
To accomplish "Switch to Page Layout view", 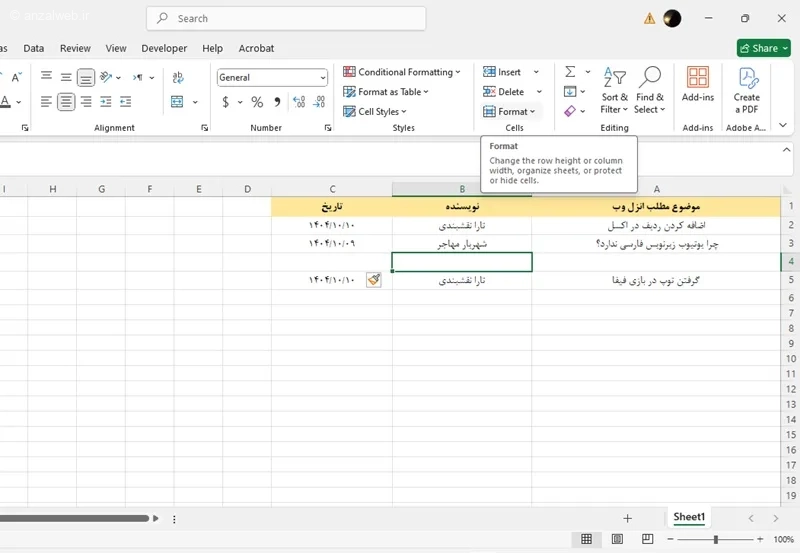I will (x=617, y=539).
